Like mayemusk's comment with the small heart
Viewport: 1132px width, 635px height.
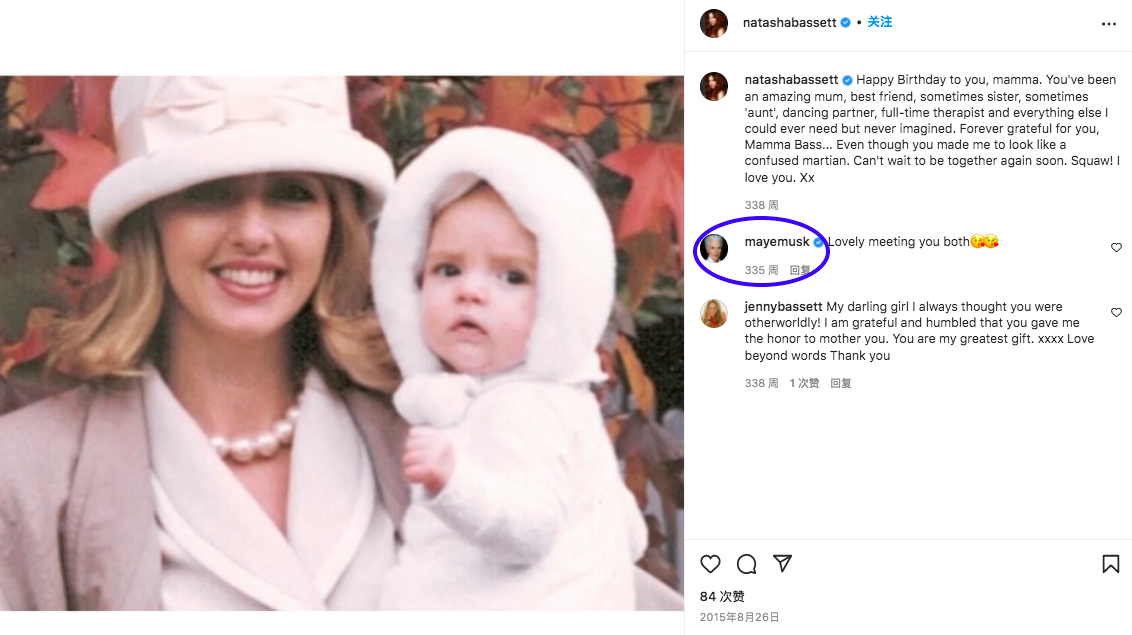pos(1116,248)
